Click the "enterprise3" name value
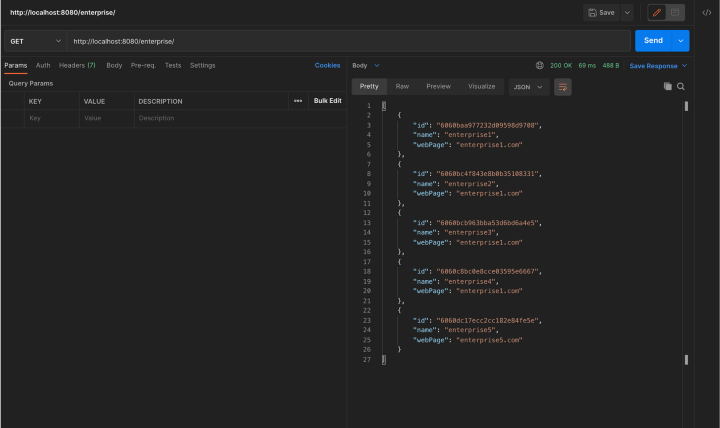 tap(470, 233)
